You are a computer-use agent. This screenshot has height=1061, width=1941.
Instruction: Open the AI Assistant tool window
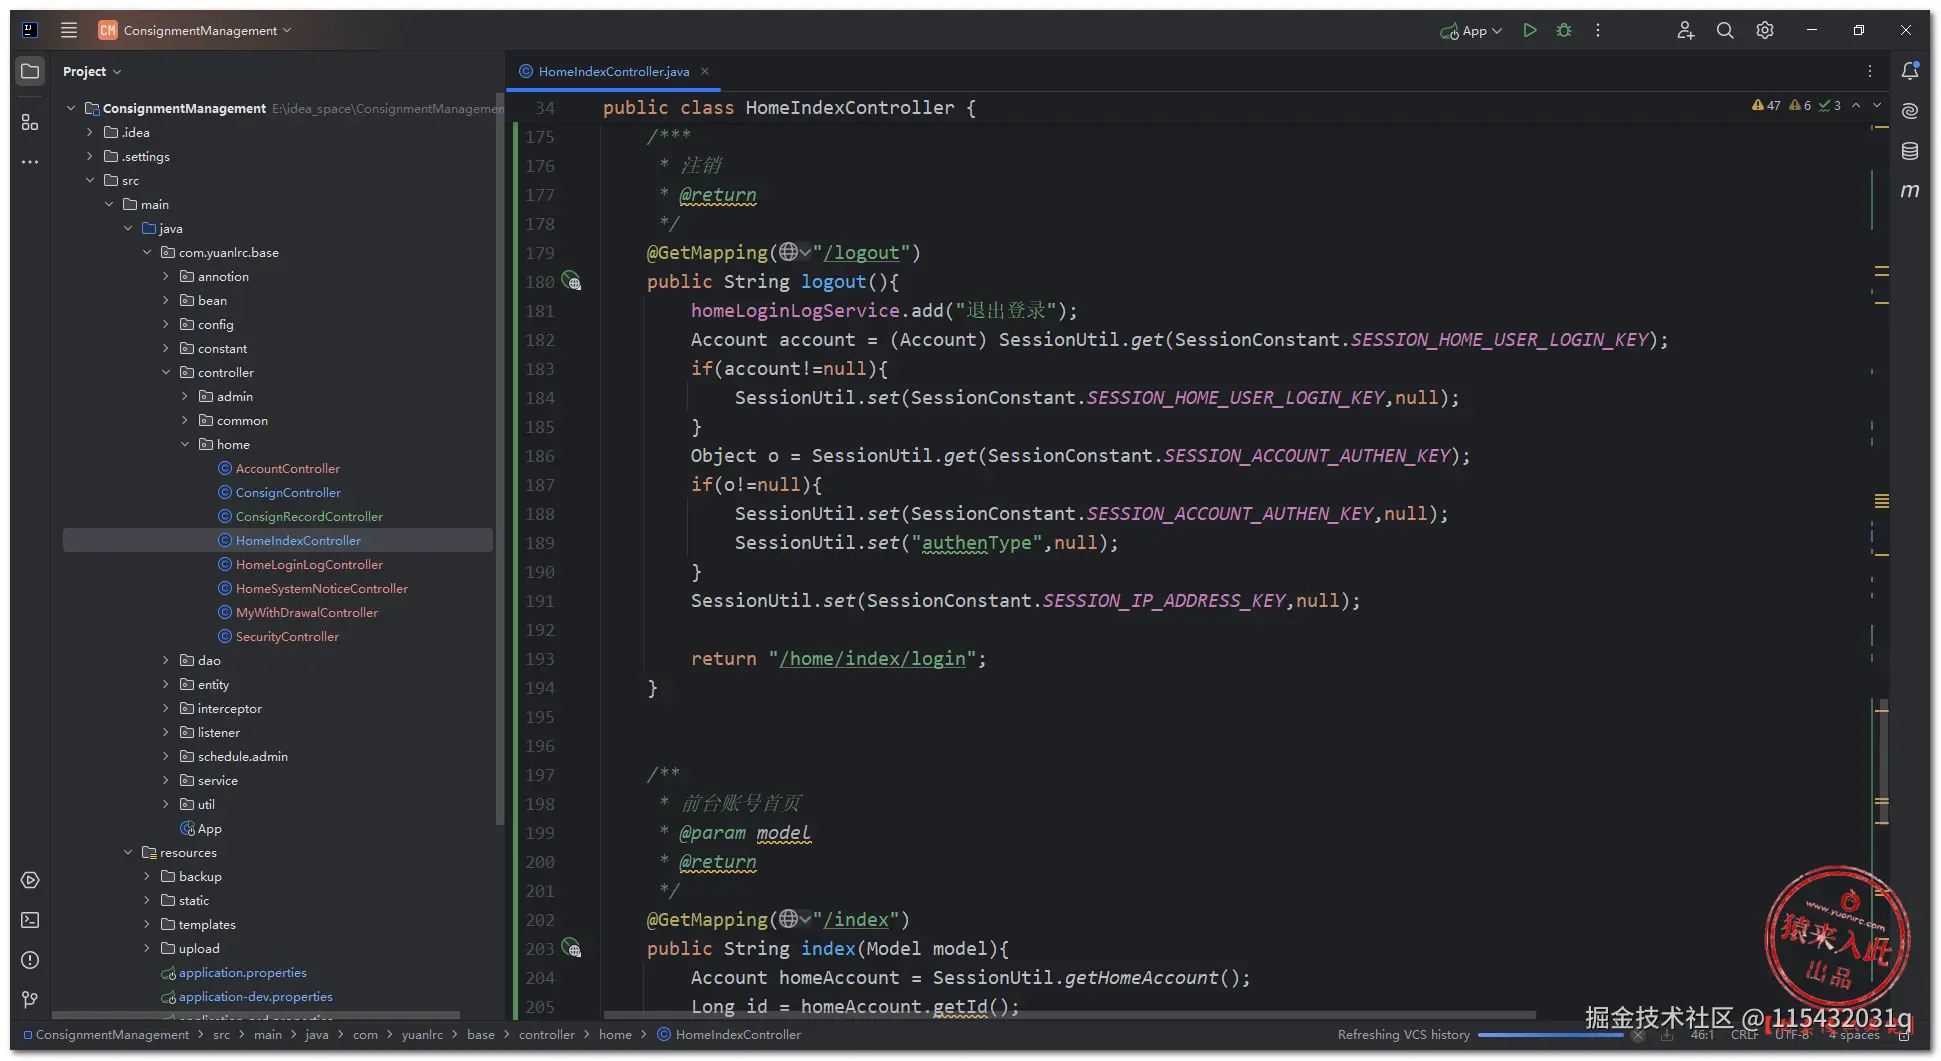(x=1910, y=111)
